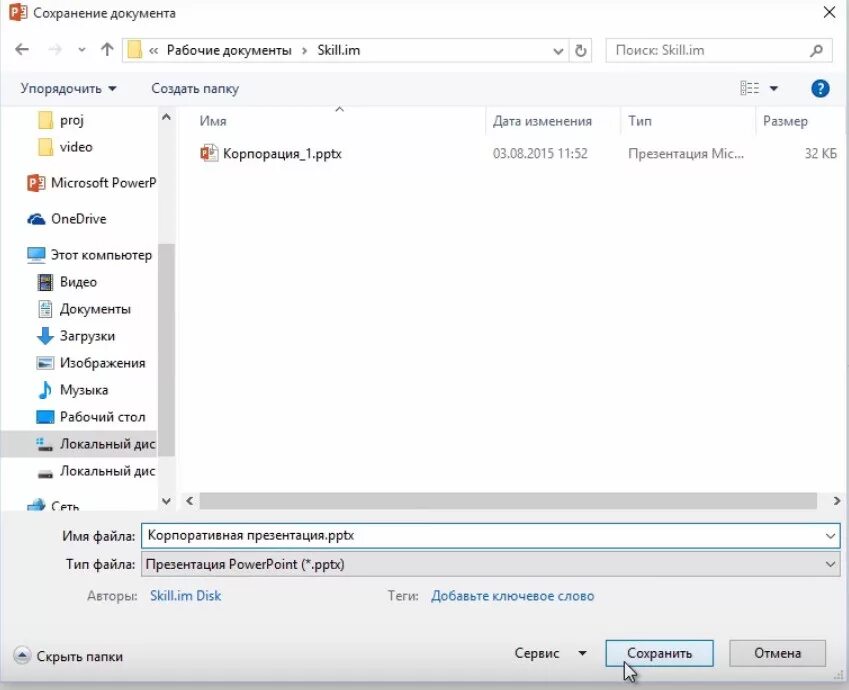This screenshot has height=690, width=849.
Task: Open the Тип файла combo box
Action: pos(491,564)
